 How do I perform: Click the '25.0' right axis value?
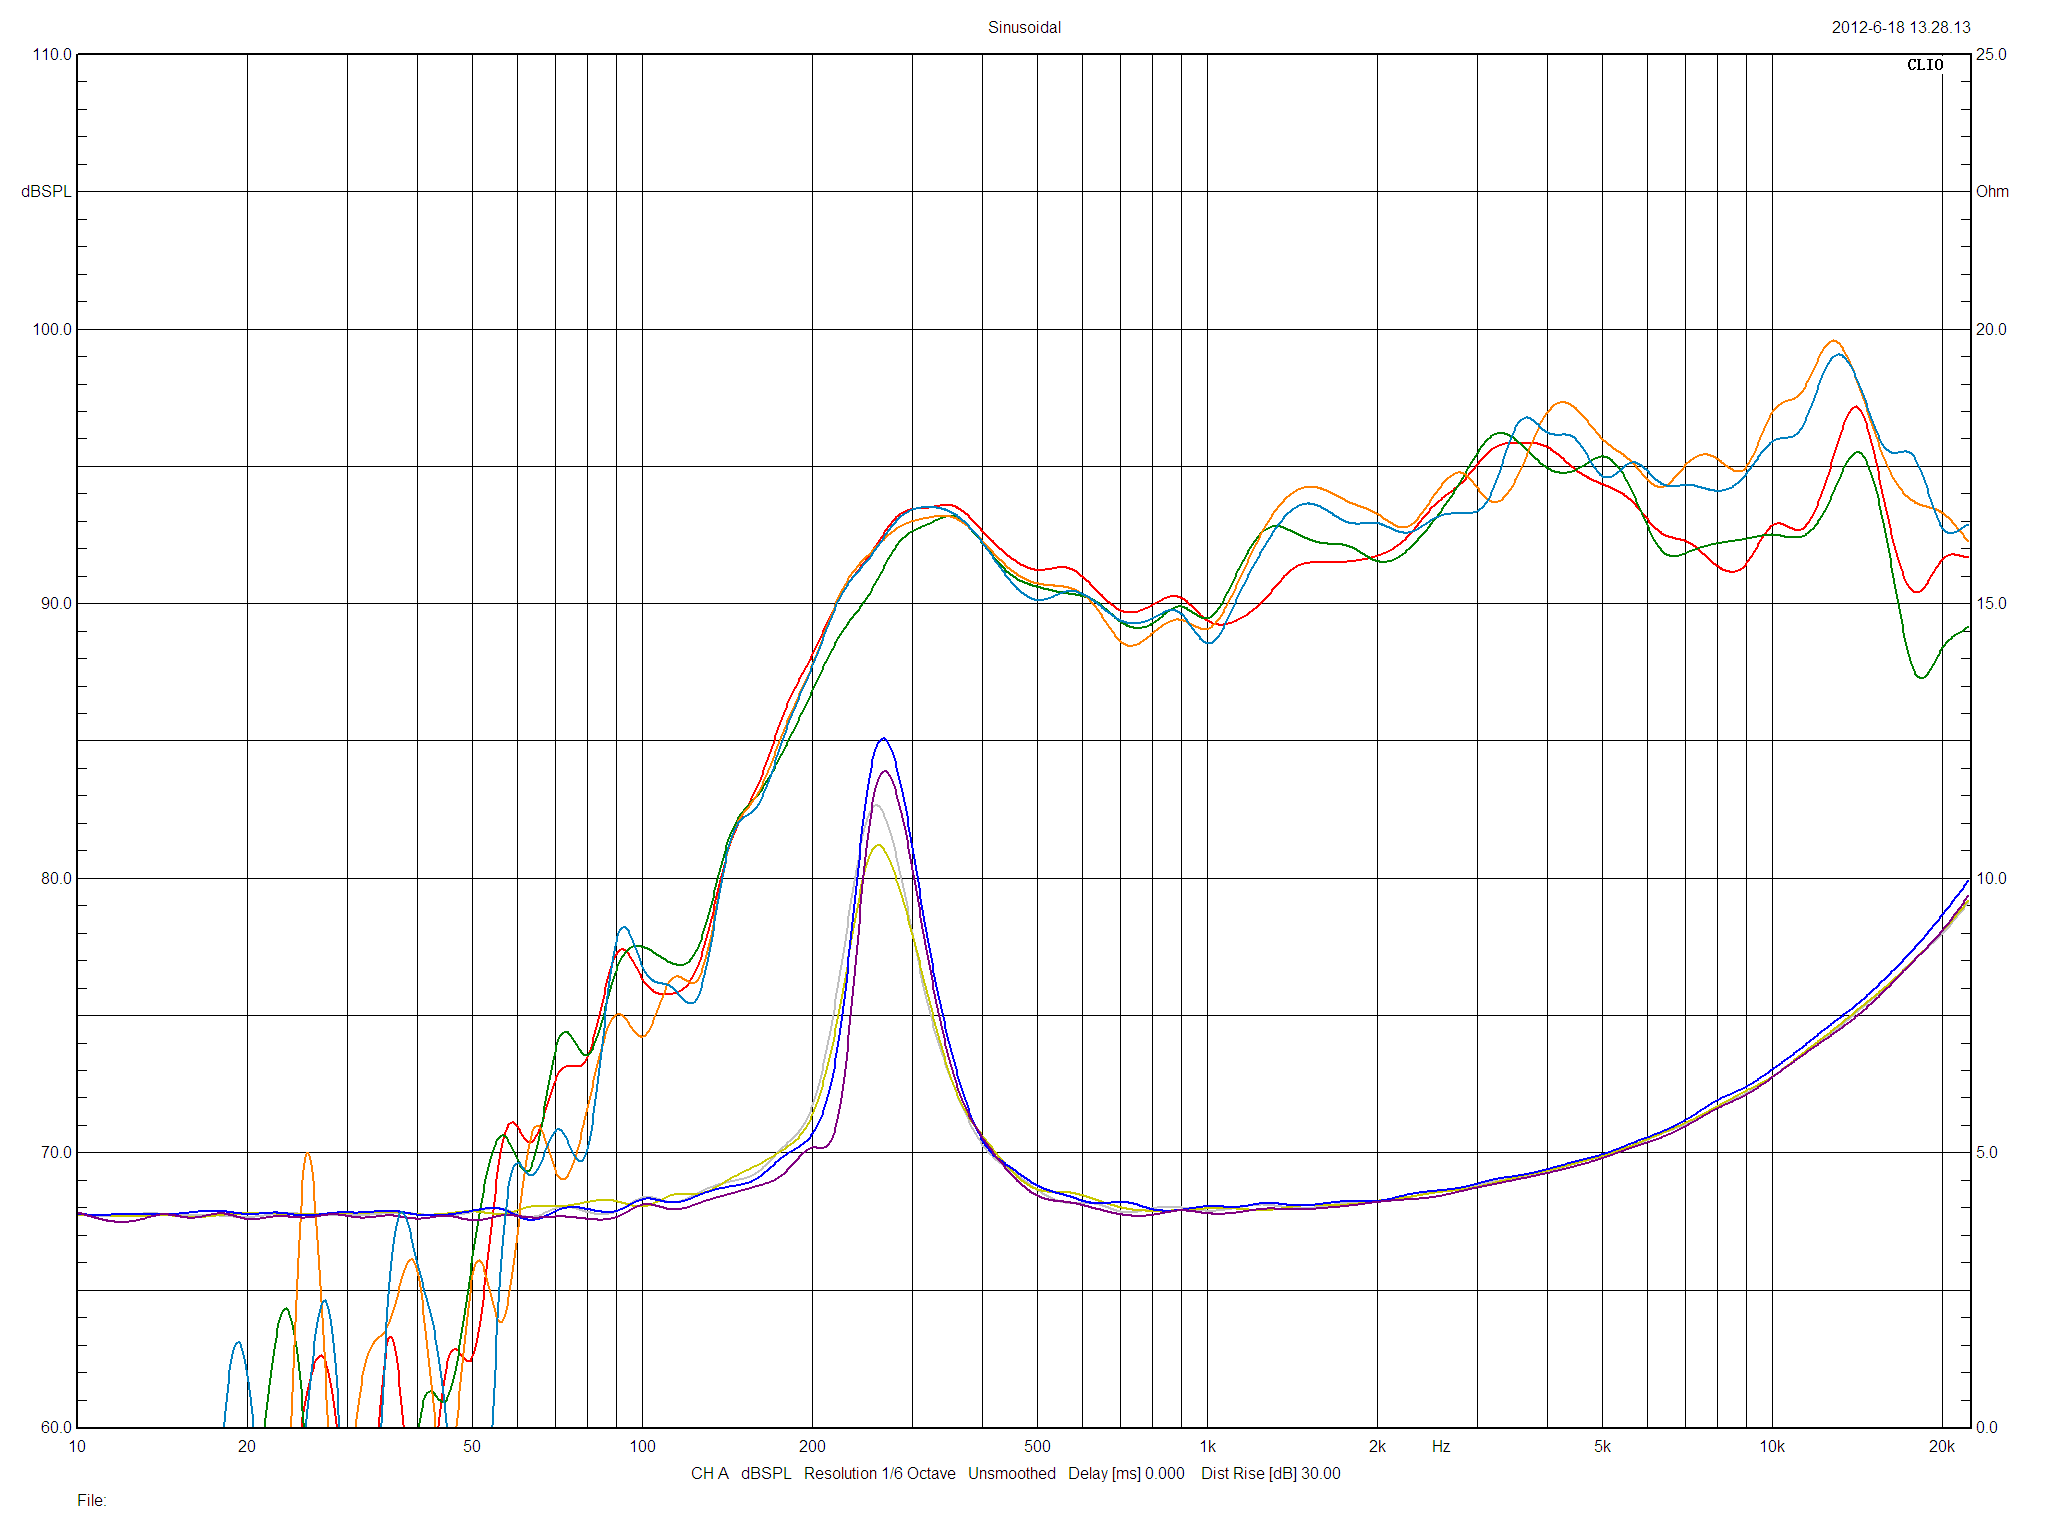(x=1991, y=54)
